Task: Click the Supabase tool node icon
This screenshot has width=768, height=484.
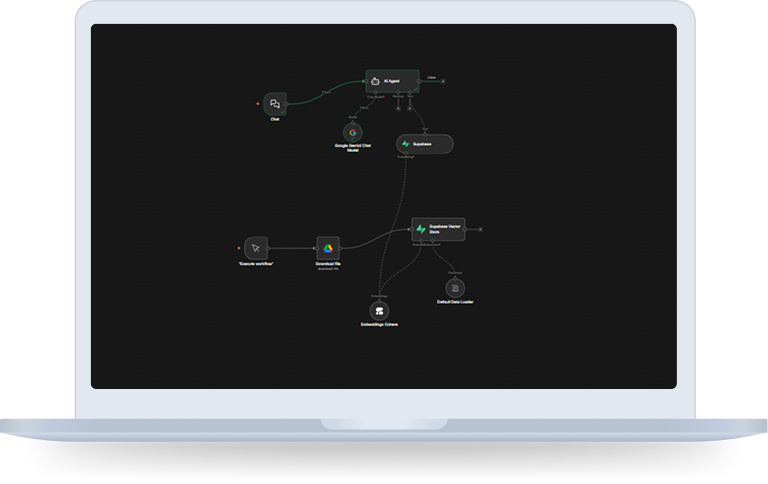Action: point(406,144)
